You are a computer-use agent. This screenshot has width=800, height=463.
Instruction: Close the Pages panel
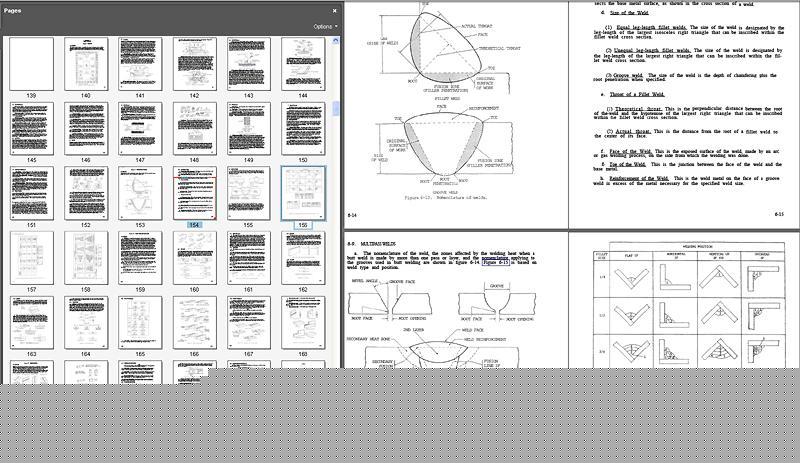point(335,11)
